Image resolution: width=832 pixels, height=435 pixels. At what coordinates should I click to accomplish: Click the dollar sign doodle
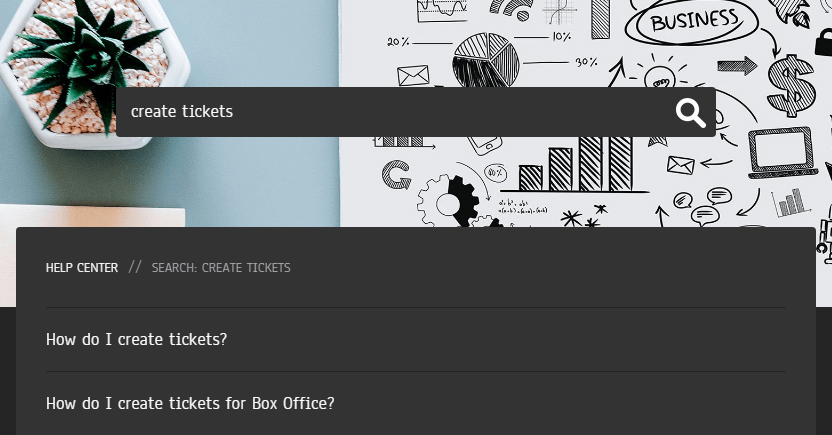(790, 85)
